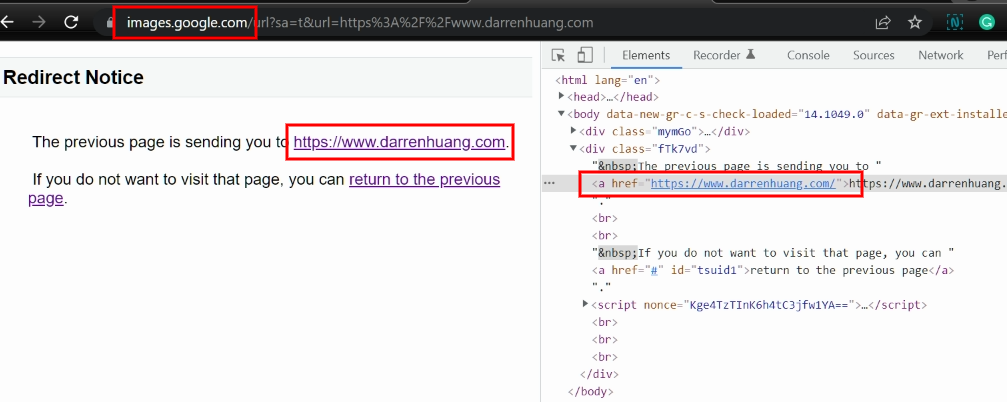Activate the DevTools element inspector tool
1007x402 pixels.
(559, 55)
